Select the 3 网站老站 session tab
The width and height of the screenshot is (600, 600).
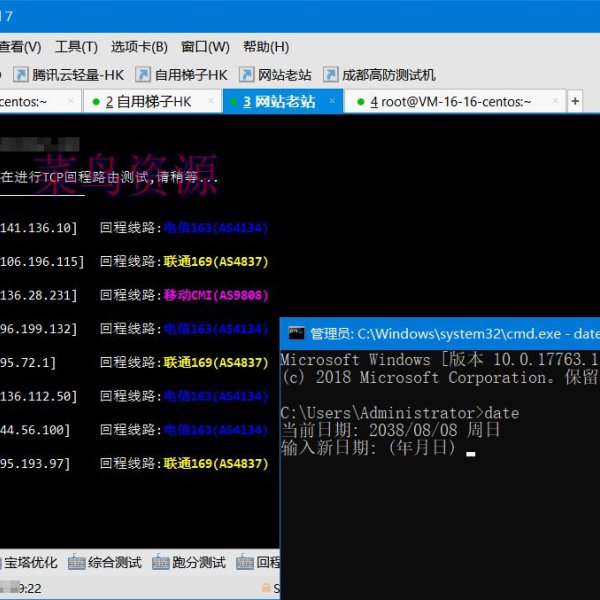pos(278,102)
